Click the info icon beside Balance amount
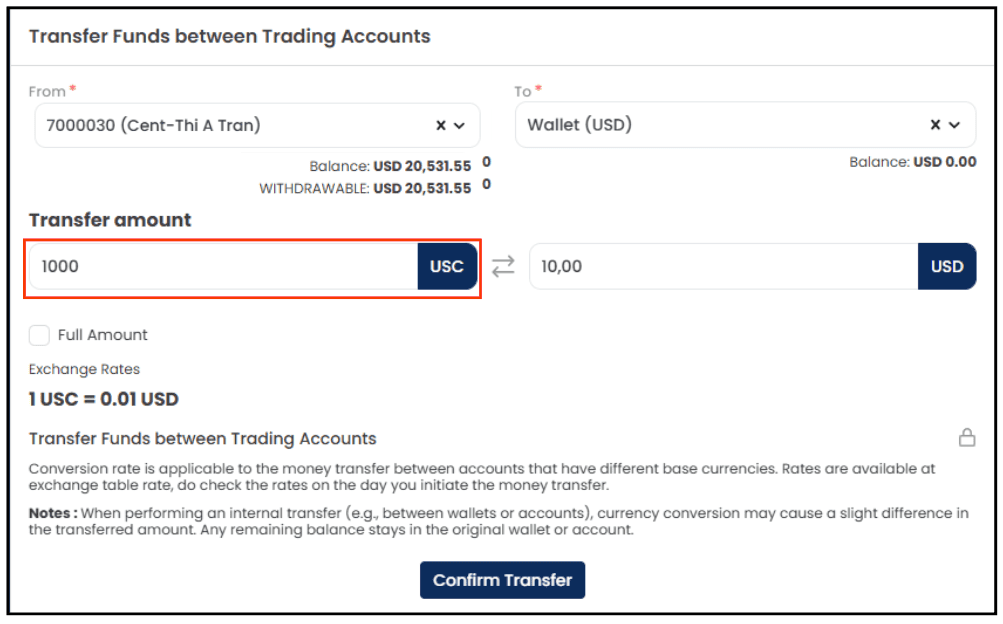1003x624 pixels. 487,162
